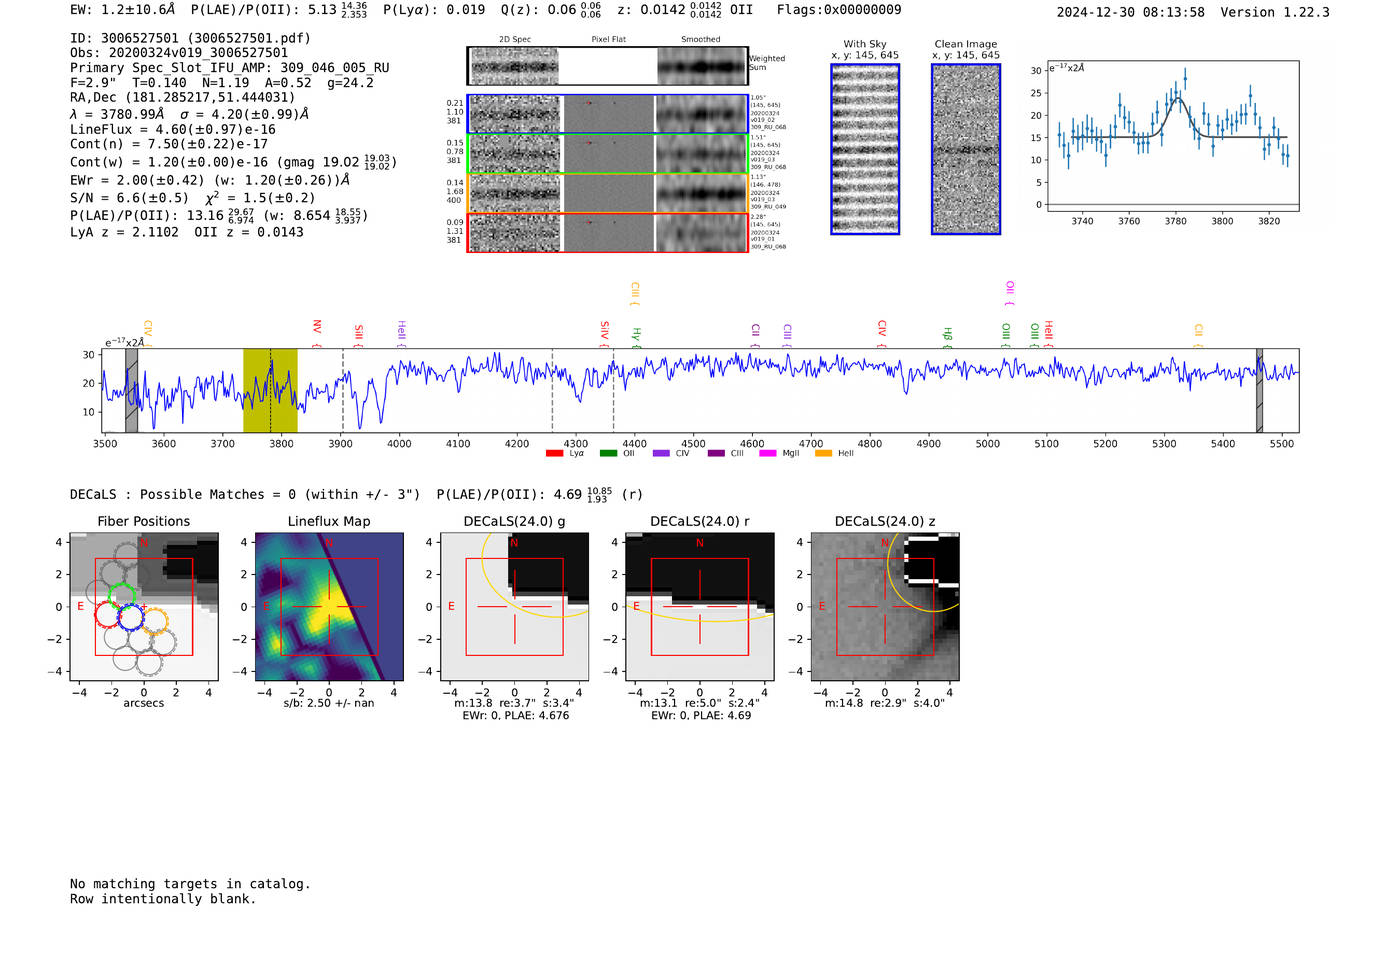Open the red-bordered fiber spectrum row
The width and height of the screenshot is (1400, 953).
[608, 232]
